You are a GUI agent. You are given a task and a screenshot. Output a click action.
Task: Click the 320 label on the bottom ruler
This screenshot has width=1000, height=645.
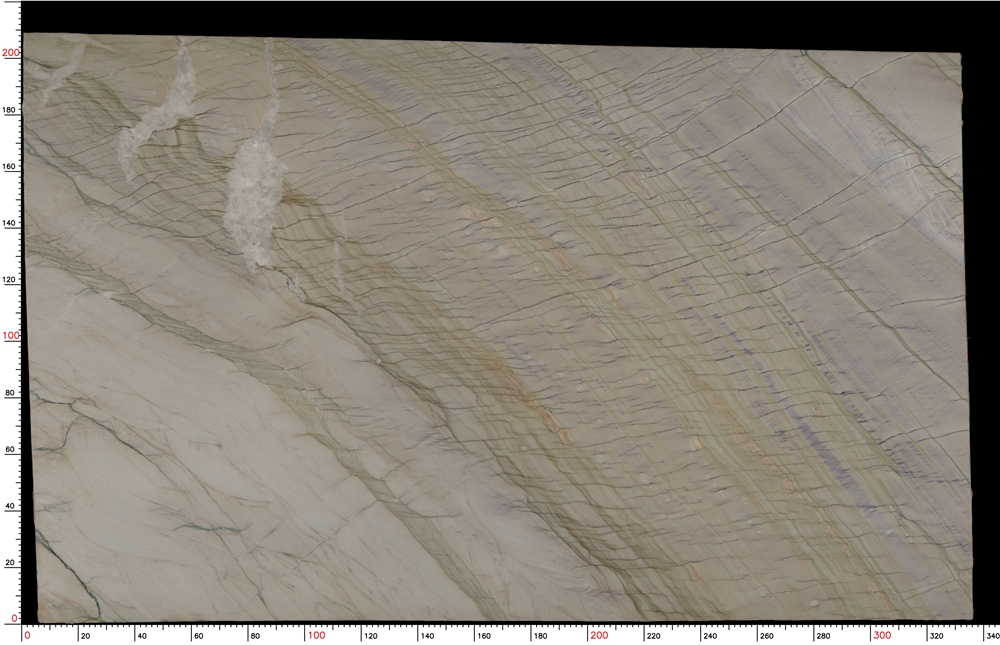pos(936,636)
